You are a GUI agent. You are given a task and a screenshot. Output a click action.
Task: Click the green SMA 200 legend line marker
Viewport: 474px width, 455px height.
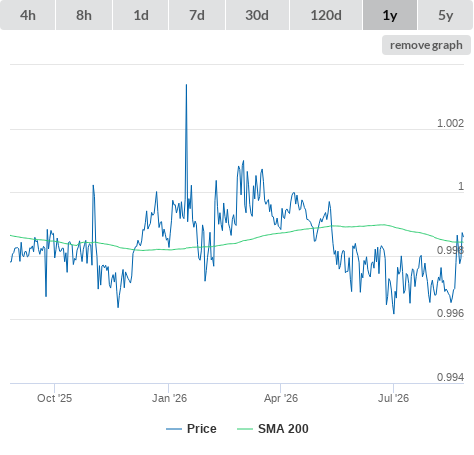245,429
